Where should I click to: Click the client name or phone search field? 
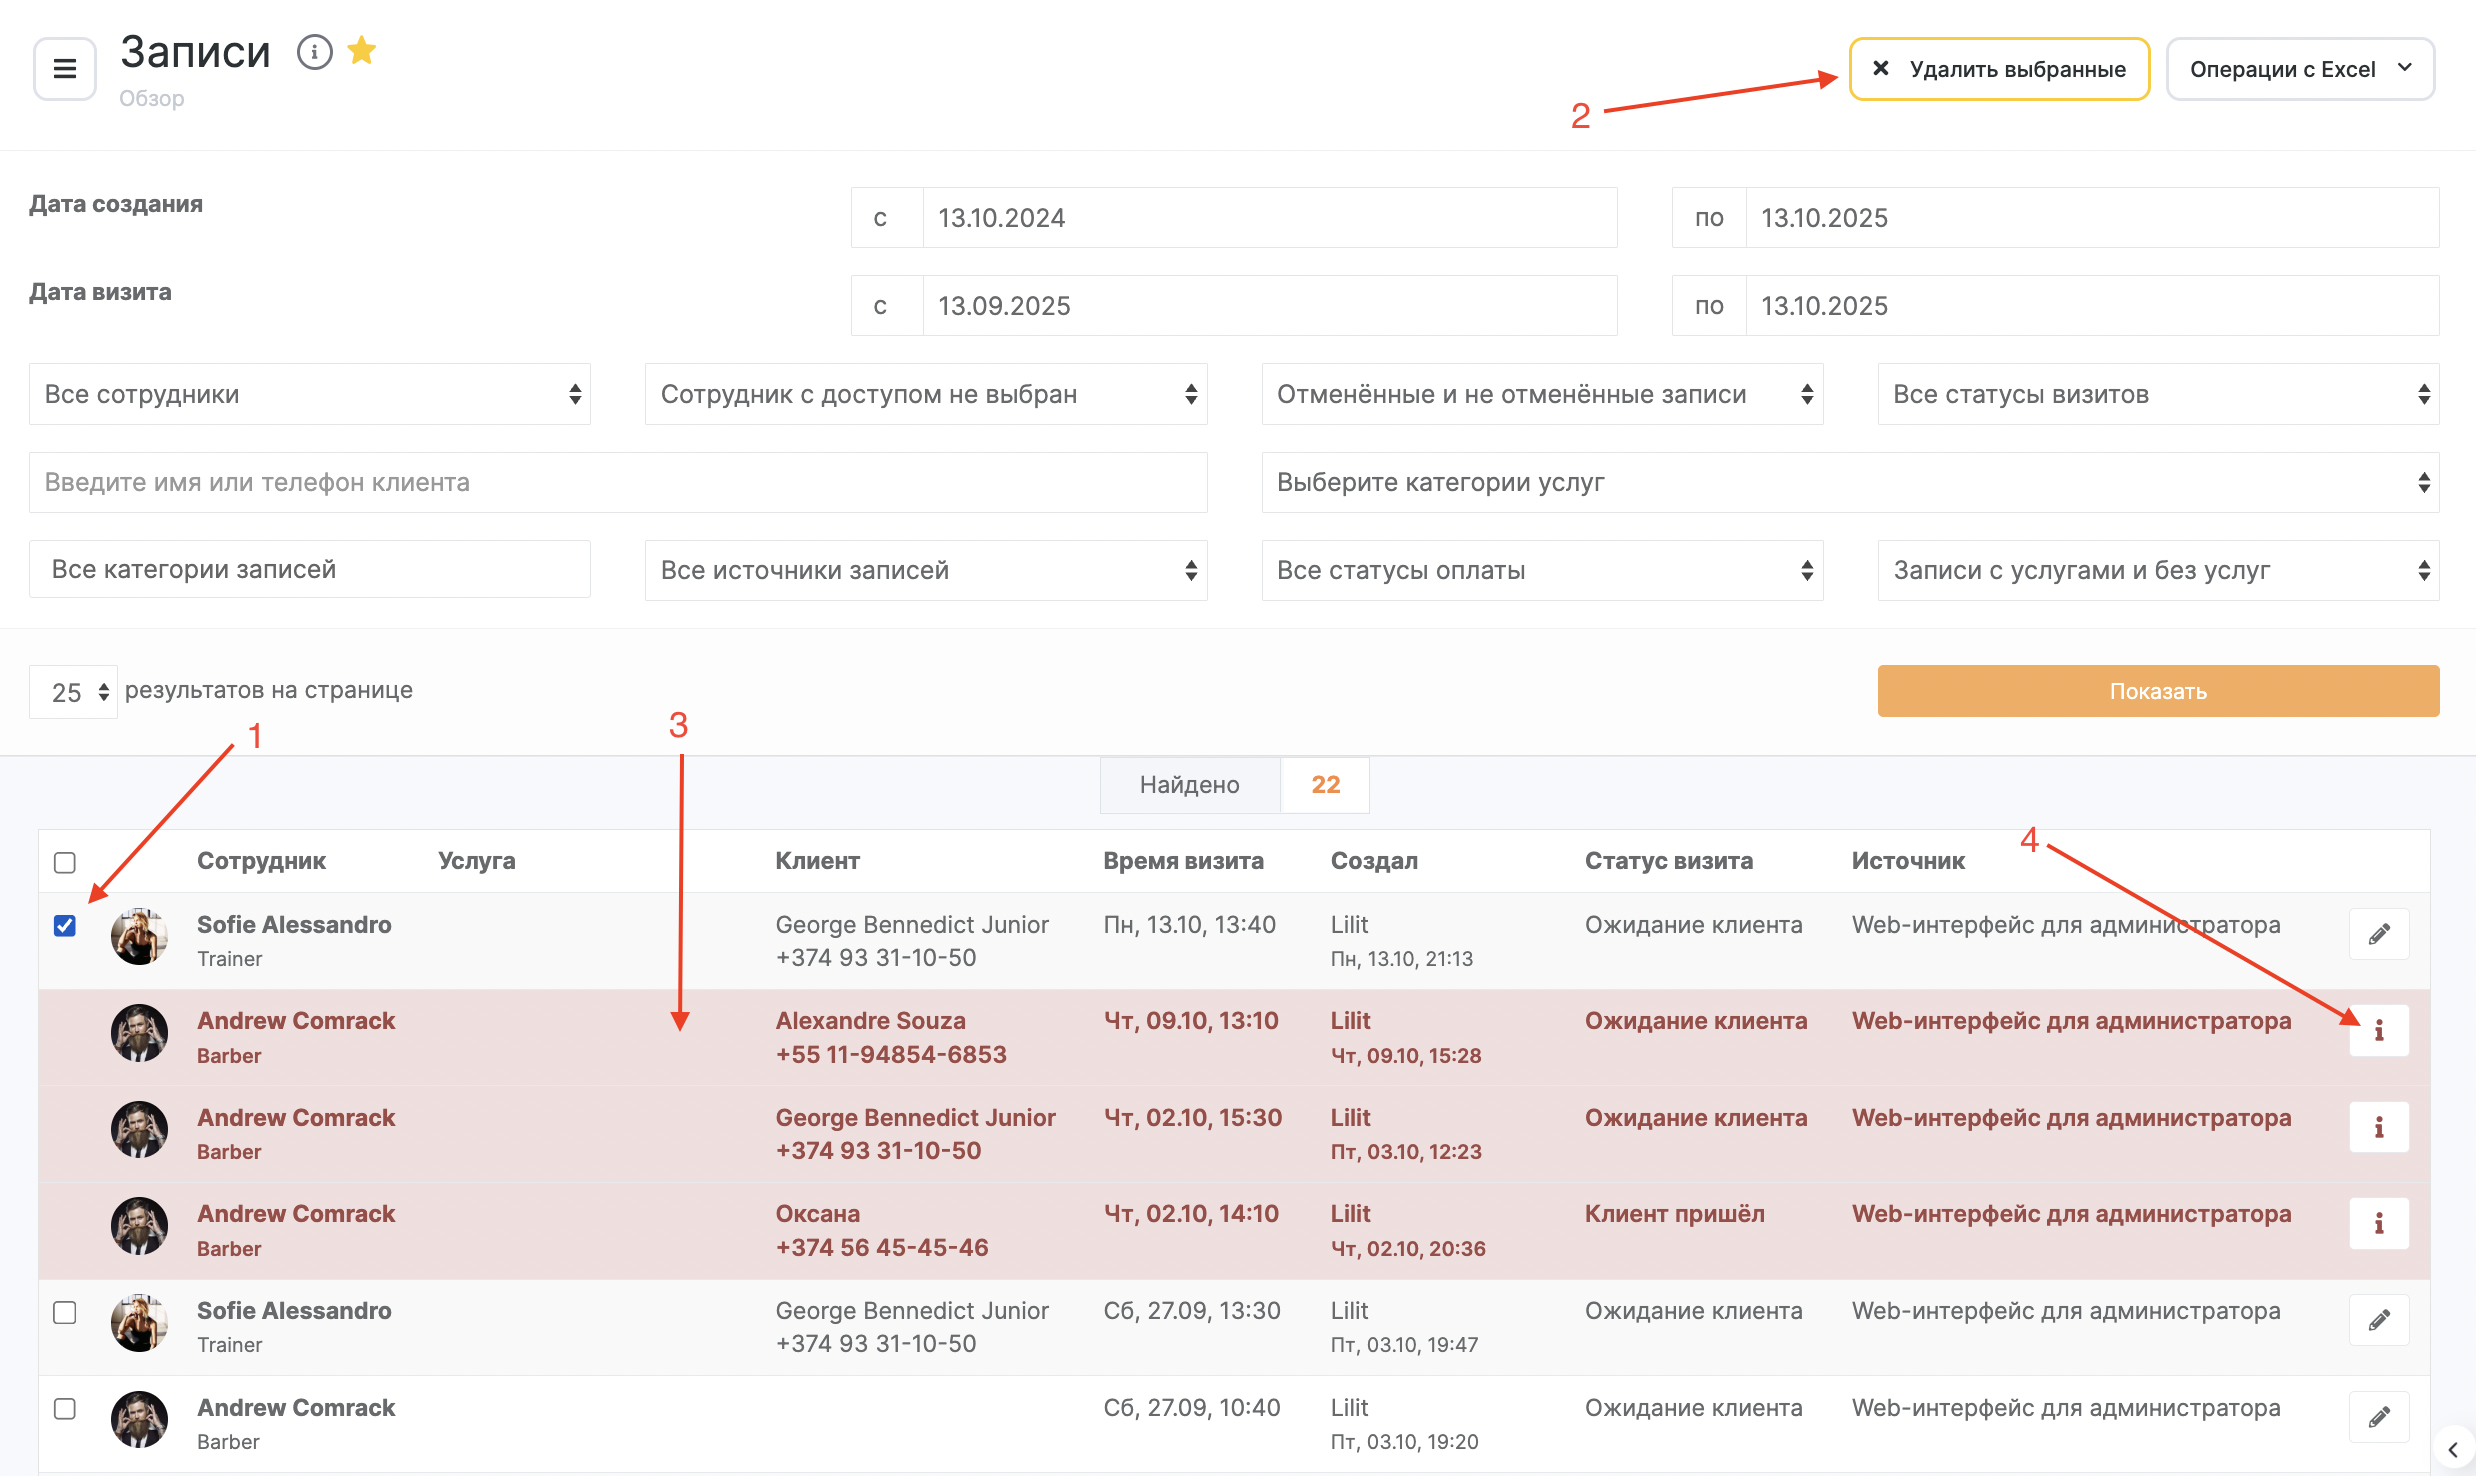pos(618,482)
